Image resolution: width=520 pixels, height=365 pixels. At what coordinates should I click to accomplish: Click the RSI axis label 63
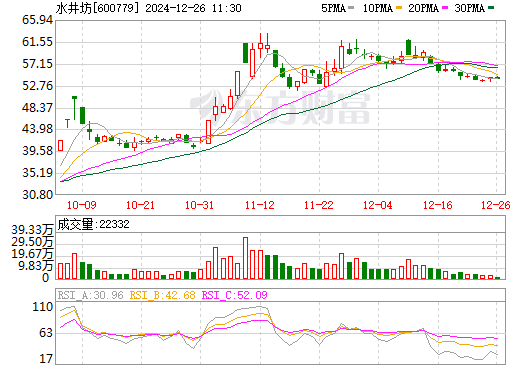pos(46,333)
